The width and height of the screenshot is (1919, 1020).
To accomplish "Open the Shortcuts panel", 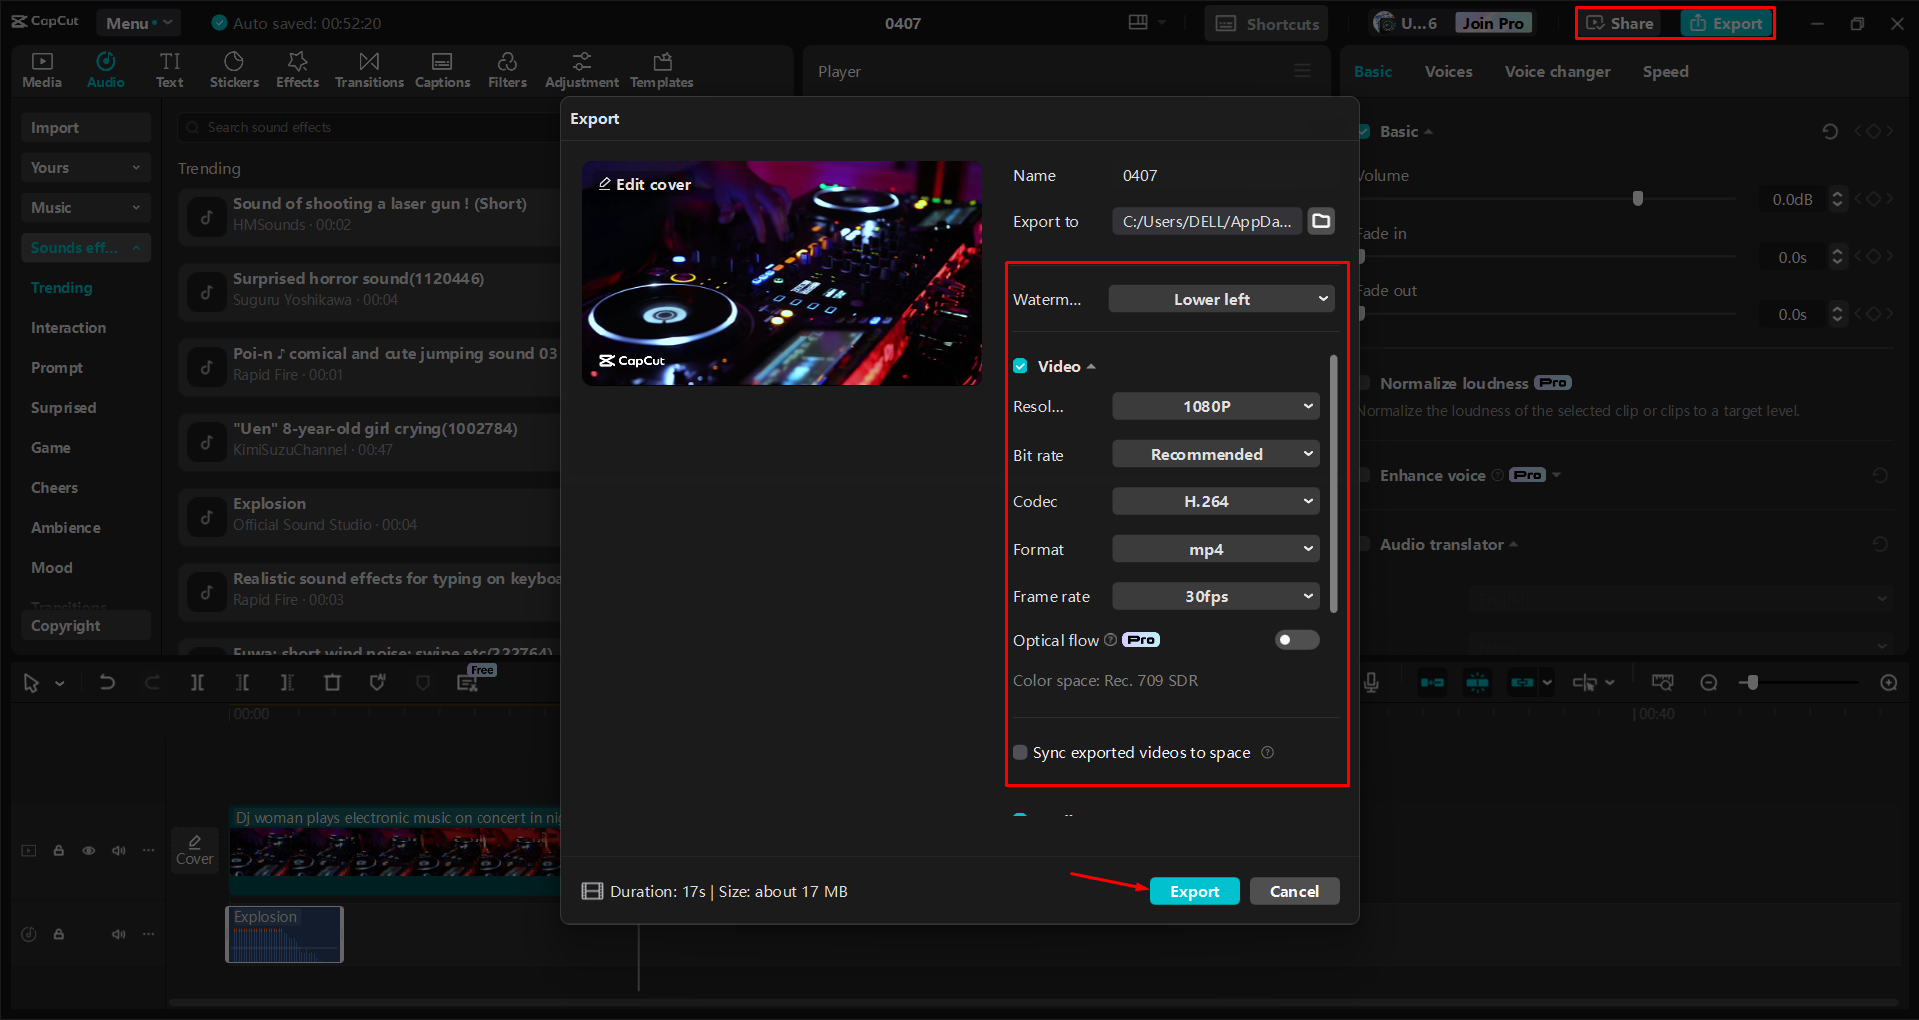I will [x=1265, y=22].
